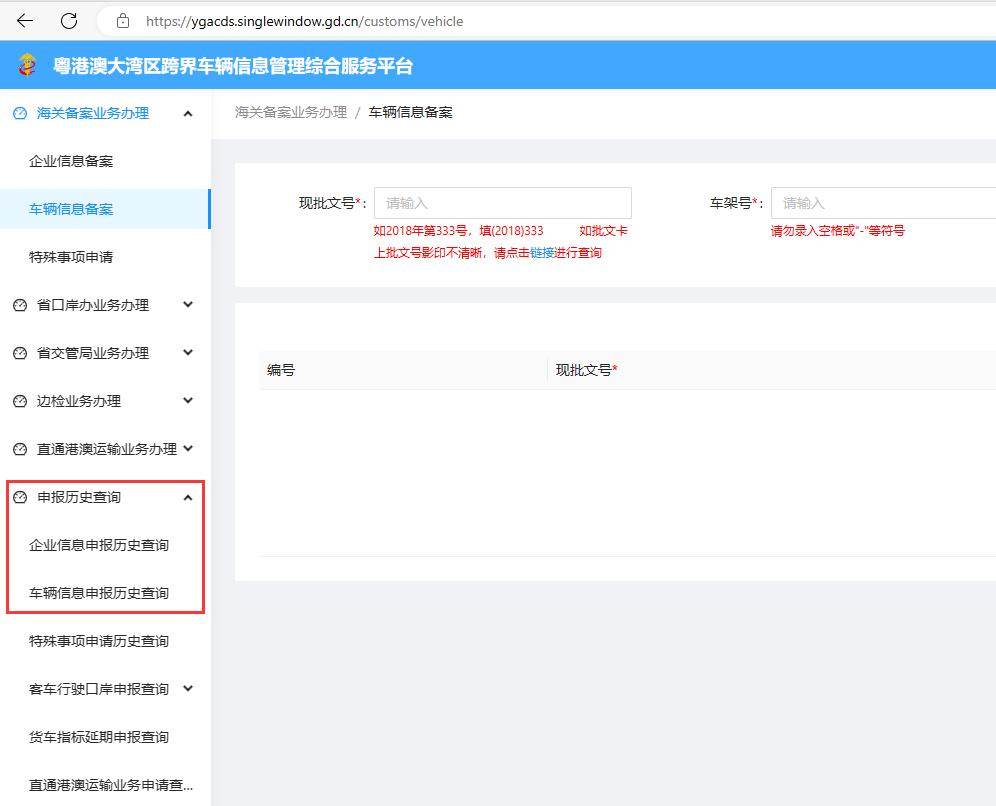Click 海关备案业务办理 in the breadcrumb
This screenshot has height=806, width=996.
290,112
